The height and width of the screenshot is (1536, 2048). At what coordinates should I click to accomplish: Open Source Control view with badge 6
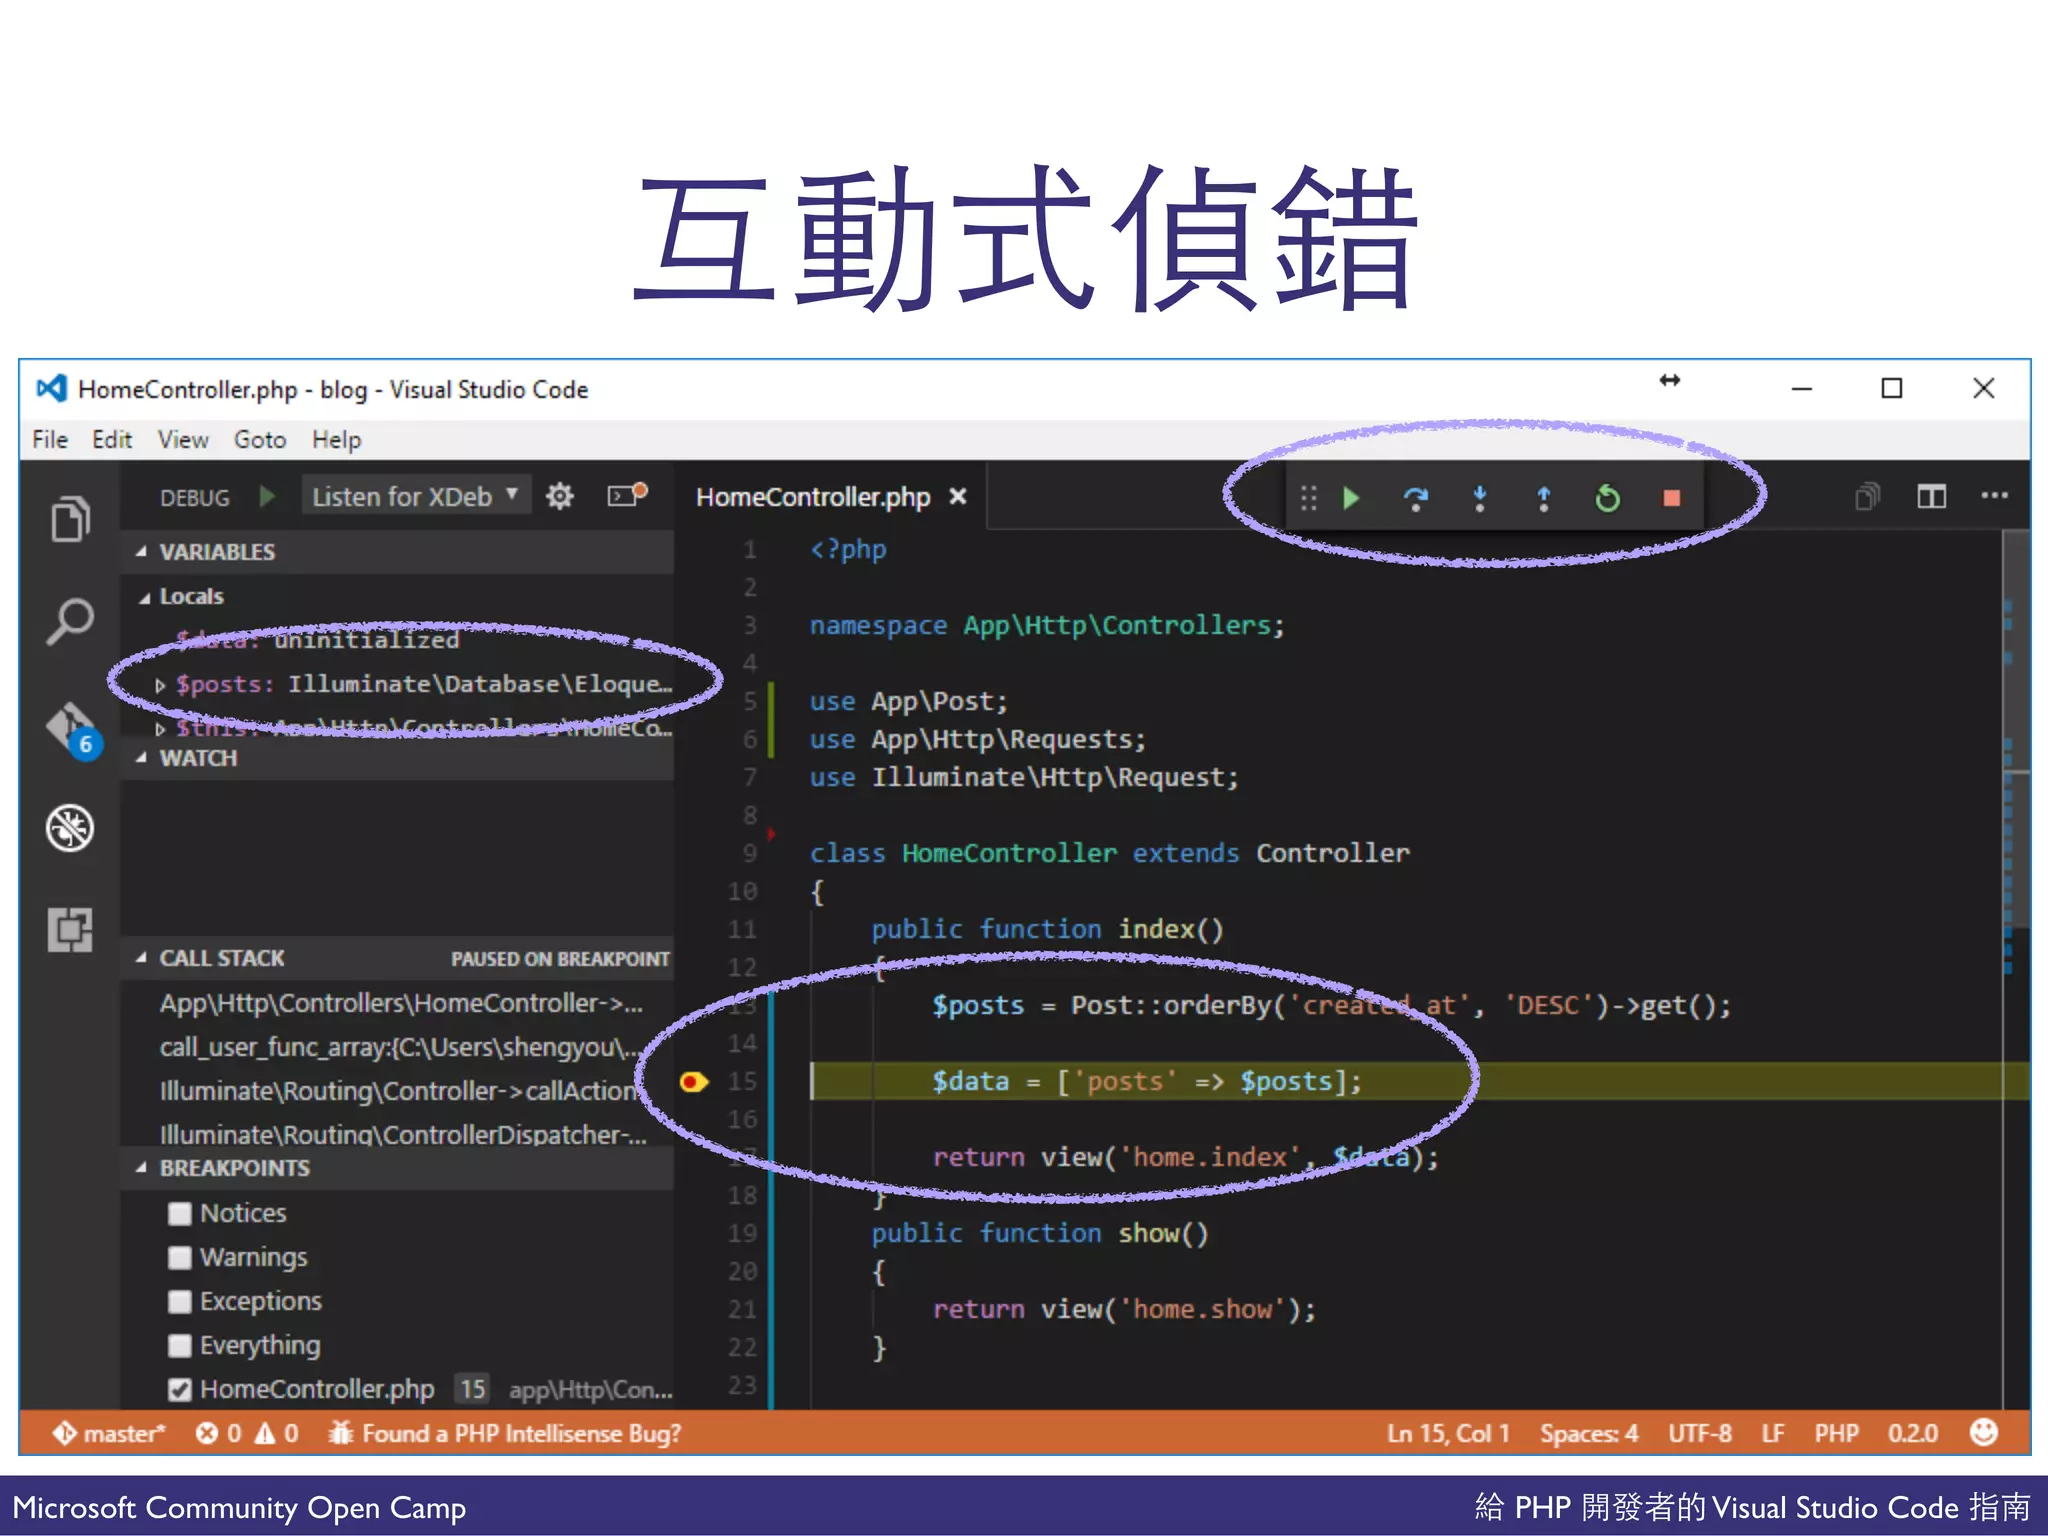pos(72,729)
